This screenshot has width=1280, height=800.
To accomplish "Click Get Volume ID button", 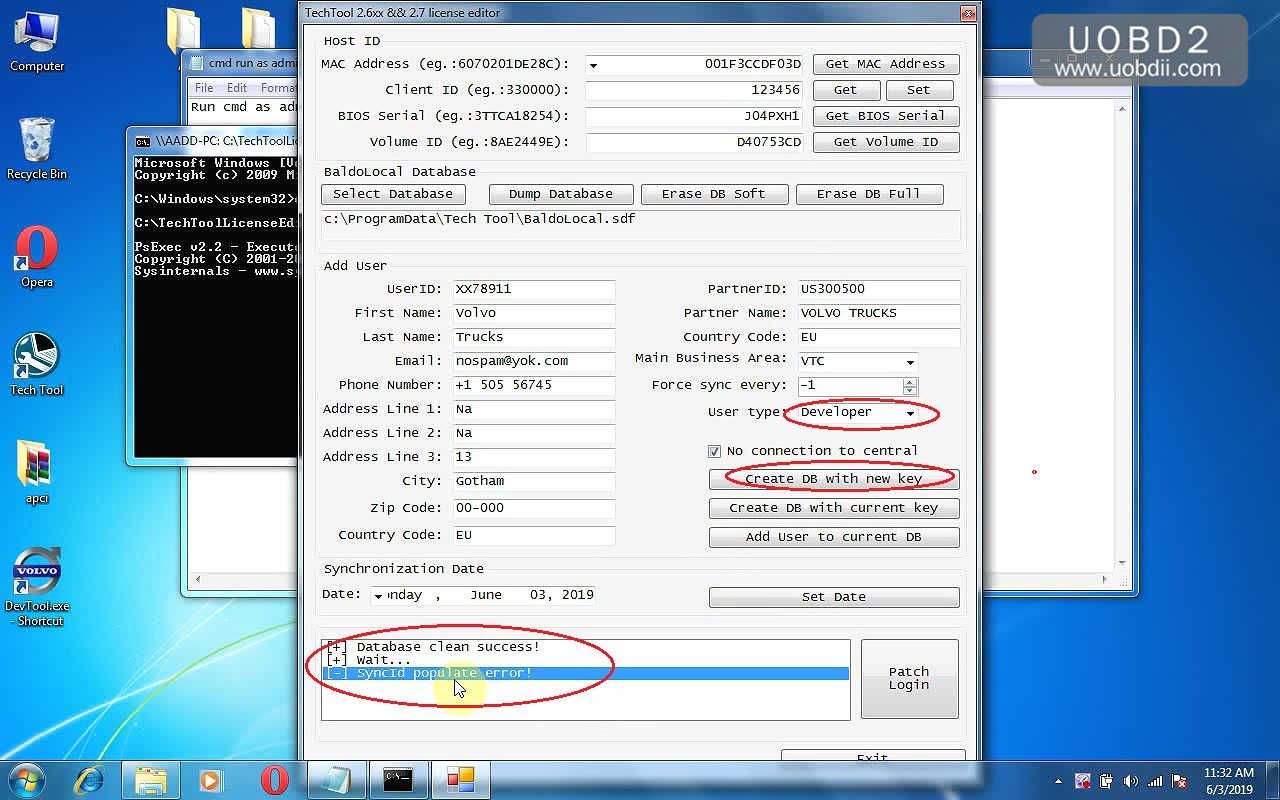I will click(x=886, y=142).
